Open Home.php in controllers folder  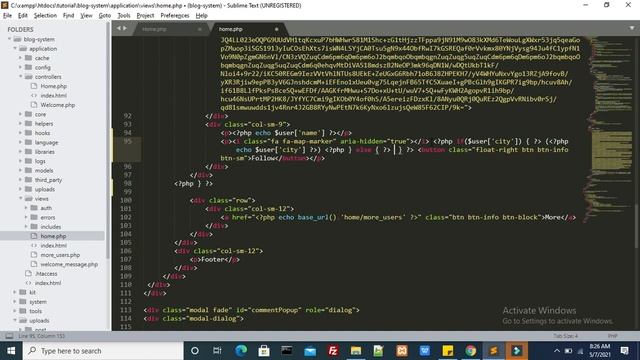click(x=53, y=86)
